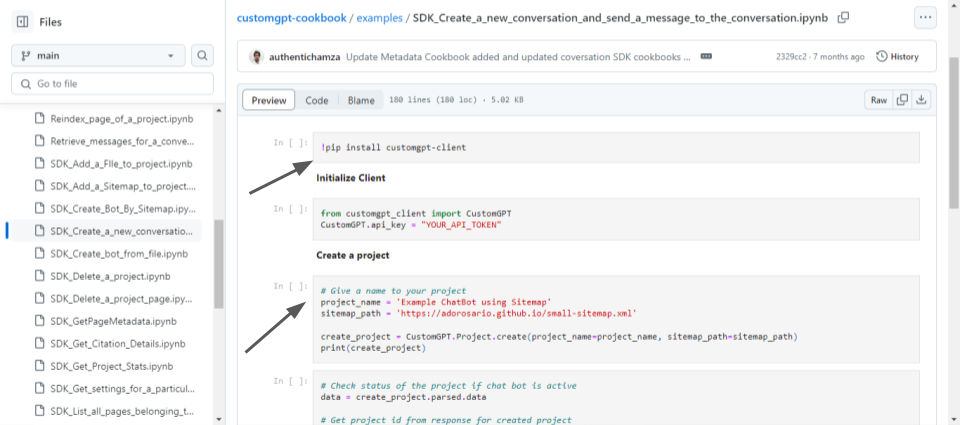
Task: Open Raw file view
Action: click(x=879, y=100)
